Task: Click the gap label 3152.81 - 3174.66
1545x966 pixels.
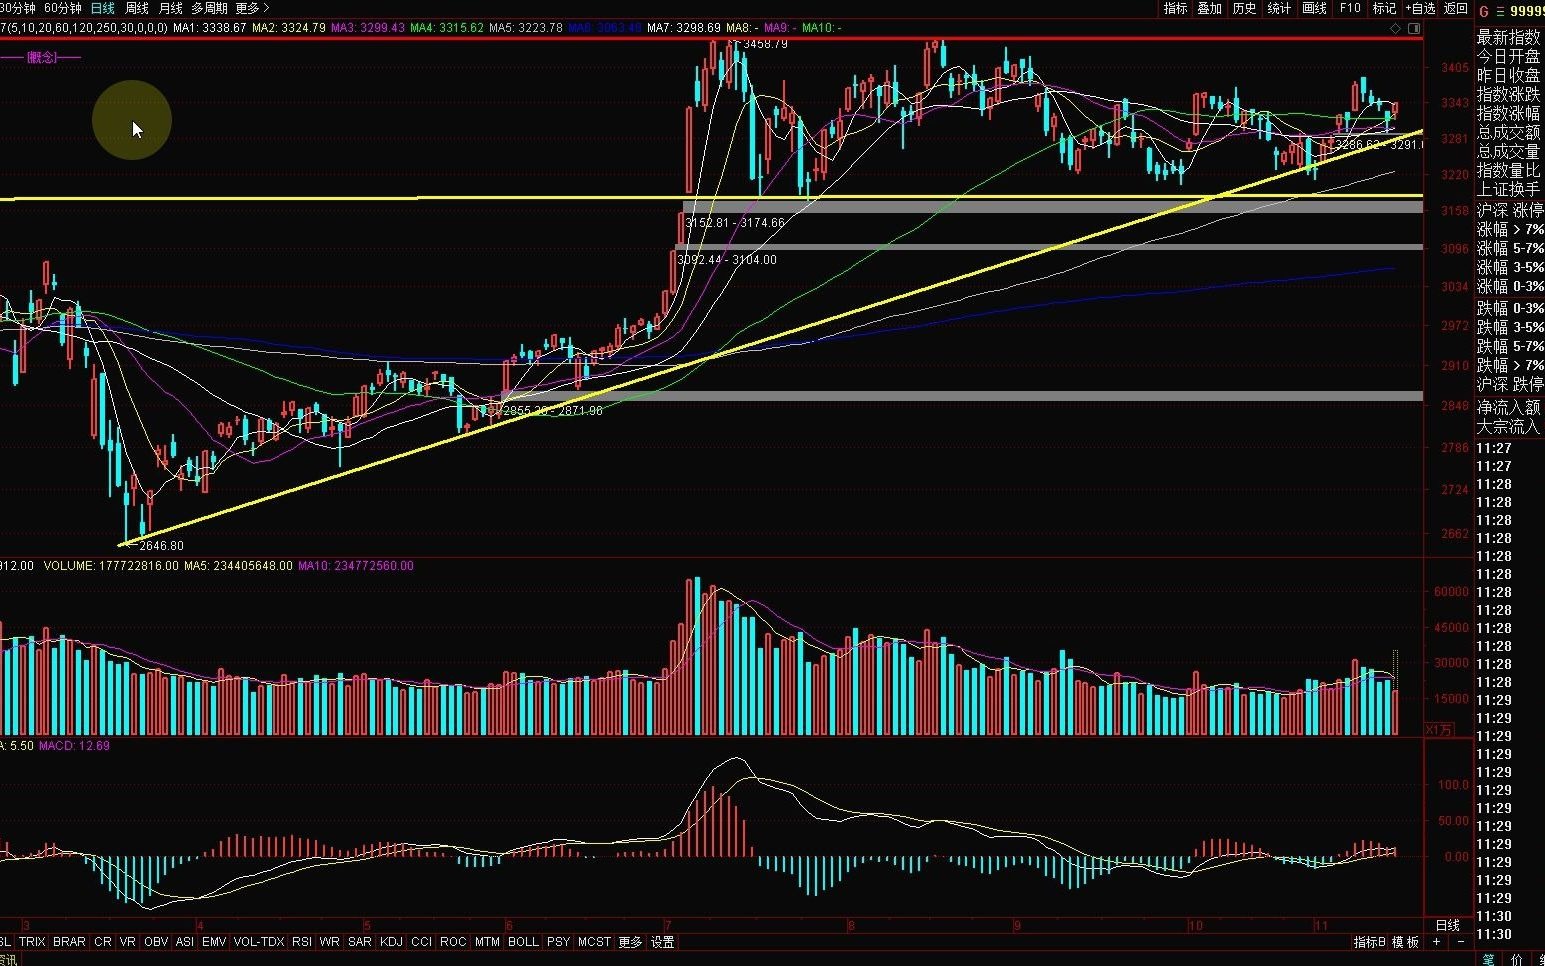Action: pyautogui.click(x=735, y=223)
